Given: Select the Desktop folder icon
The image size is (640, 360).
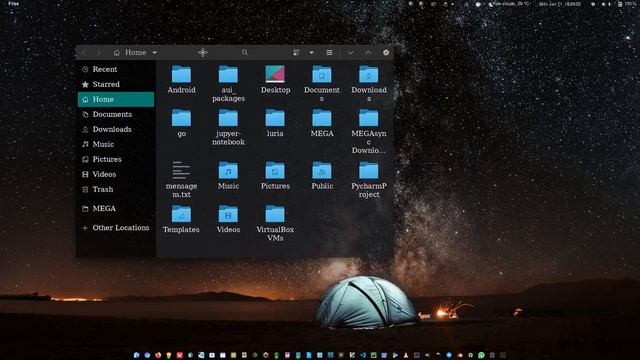Looking at the screenshot, I should (275, 74).
